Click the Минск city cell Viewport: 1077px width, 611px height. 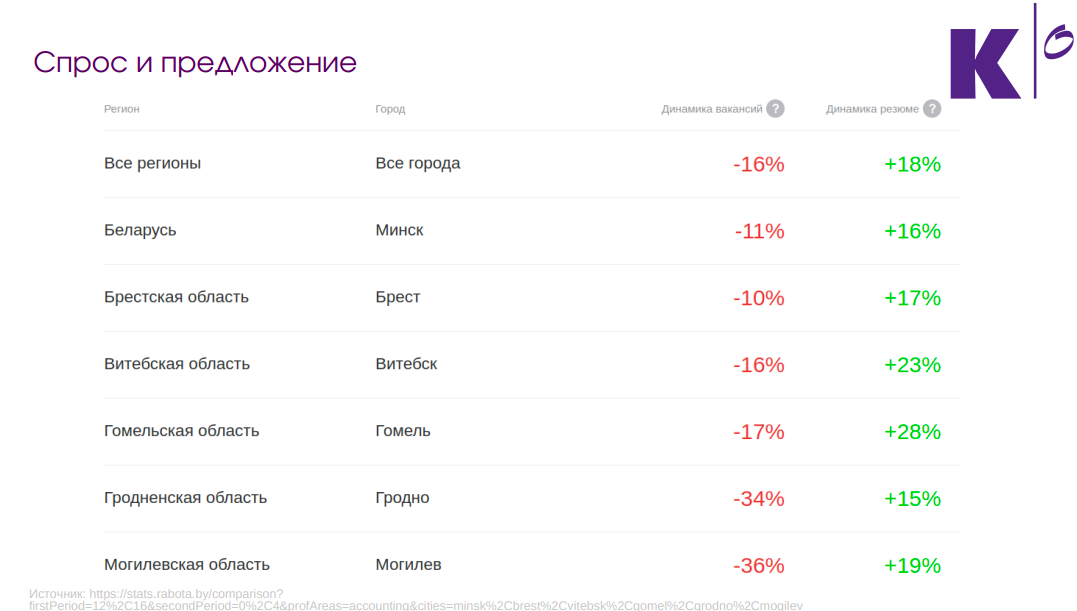(x=399, y=230)
